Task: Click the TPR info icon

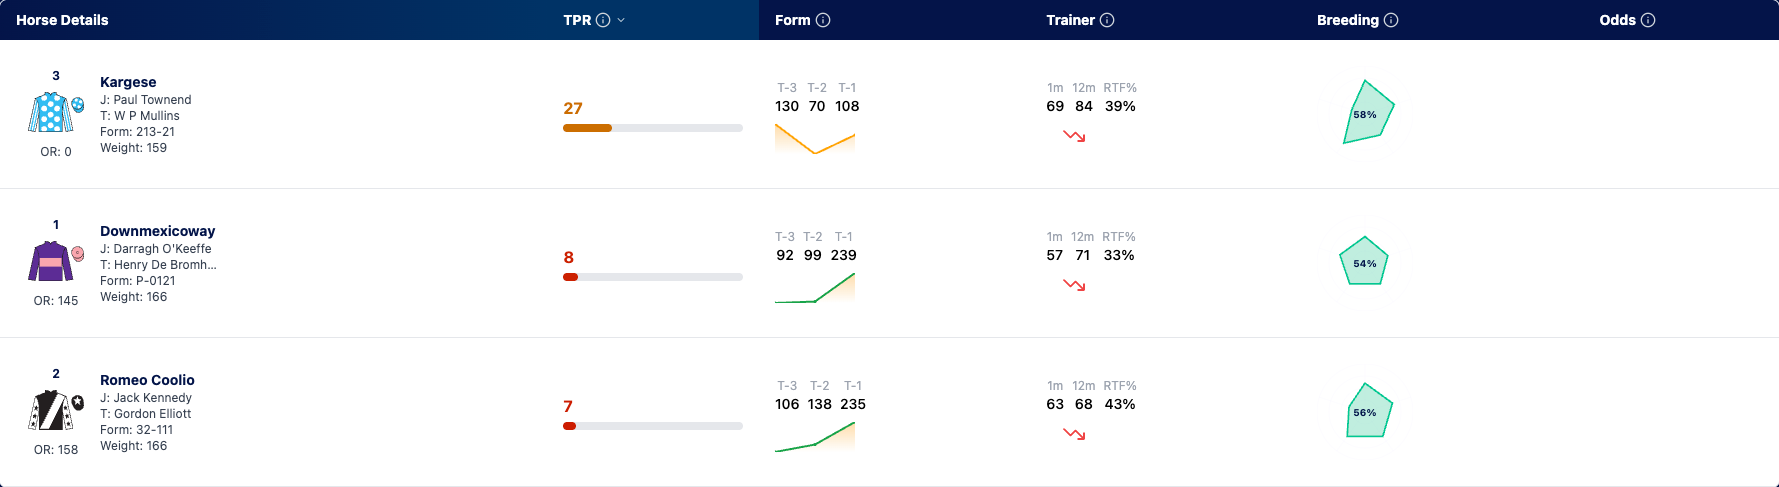Action: click(x=603, y=20)
